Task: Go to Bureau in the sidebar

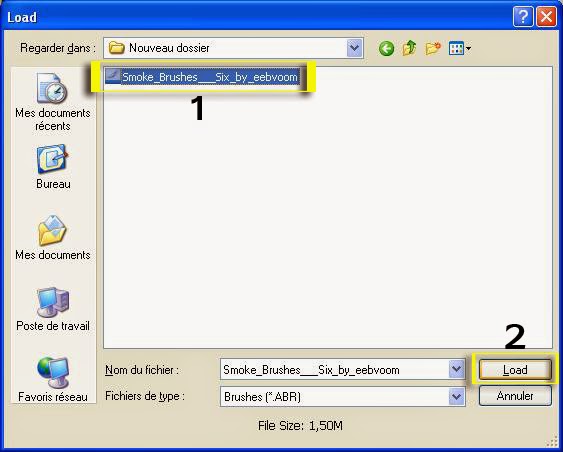Action: pyautogui.click(x=53, y=167)
